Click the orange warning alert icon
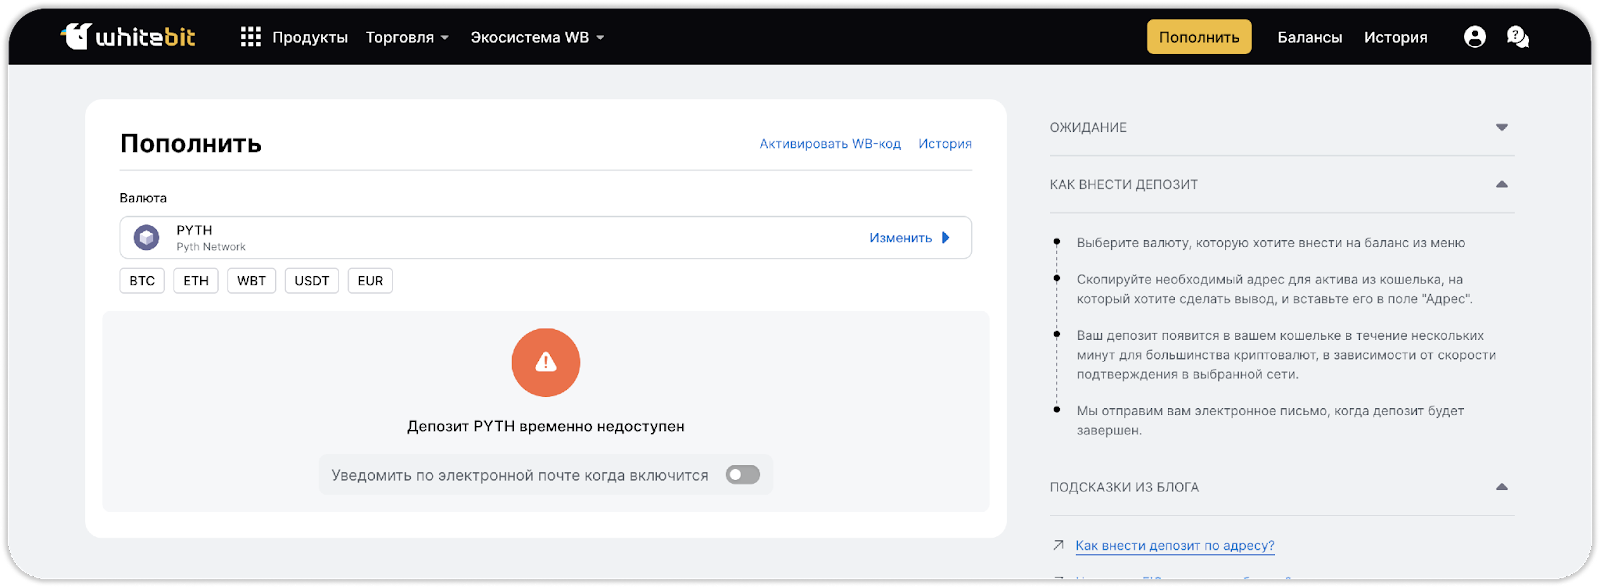1600x587 pixels. (x=545, y=362)
